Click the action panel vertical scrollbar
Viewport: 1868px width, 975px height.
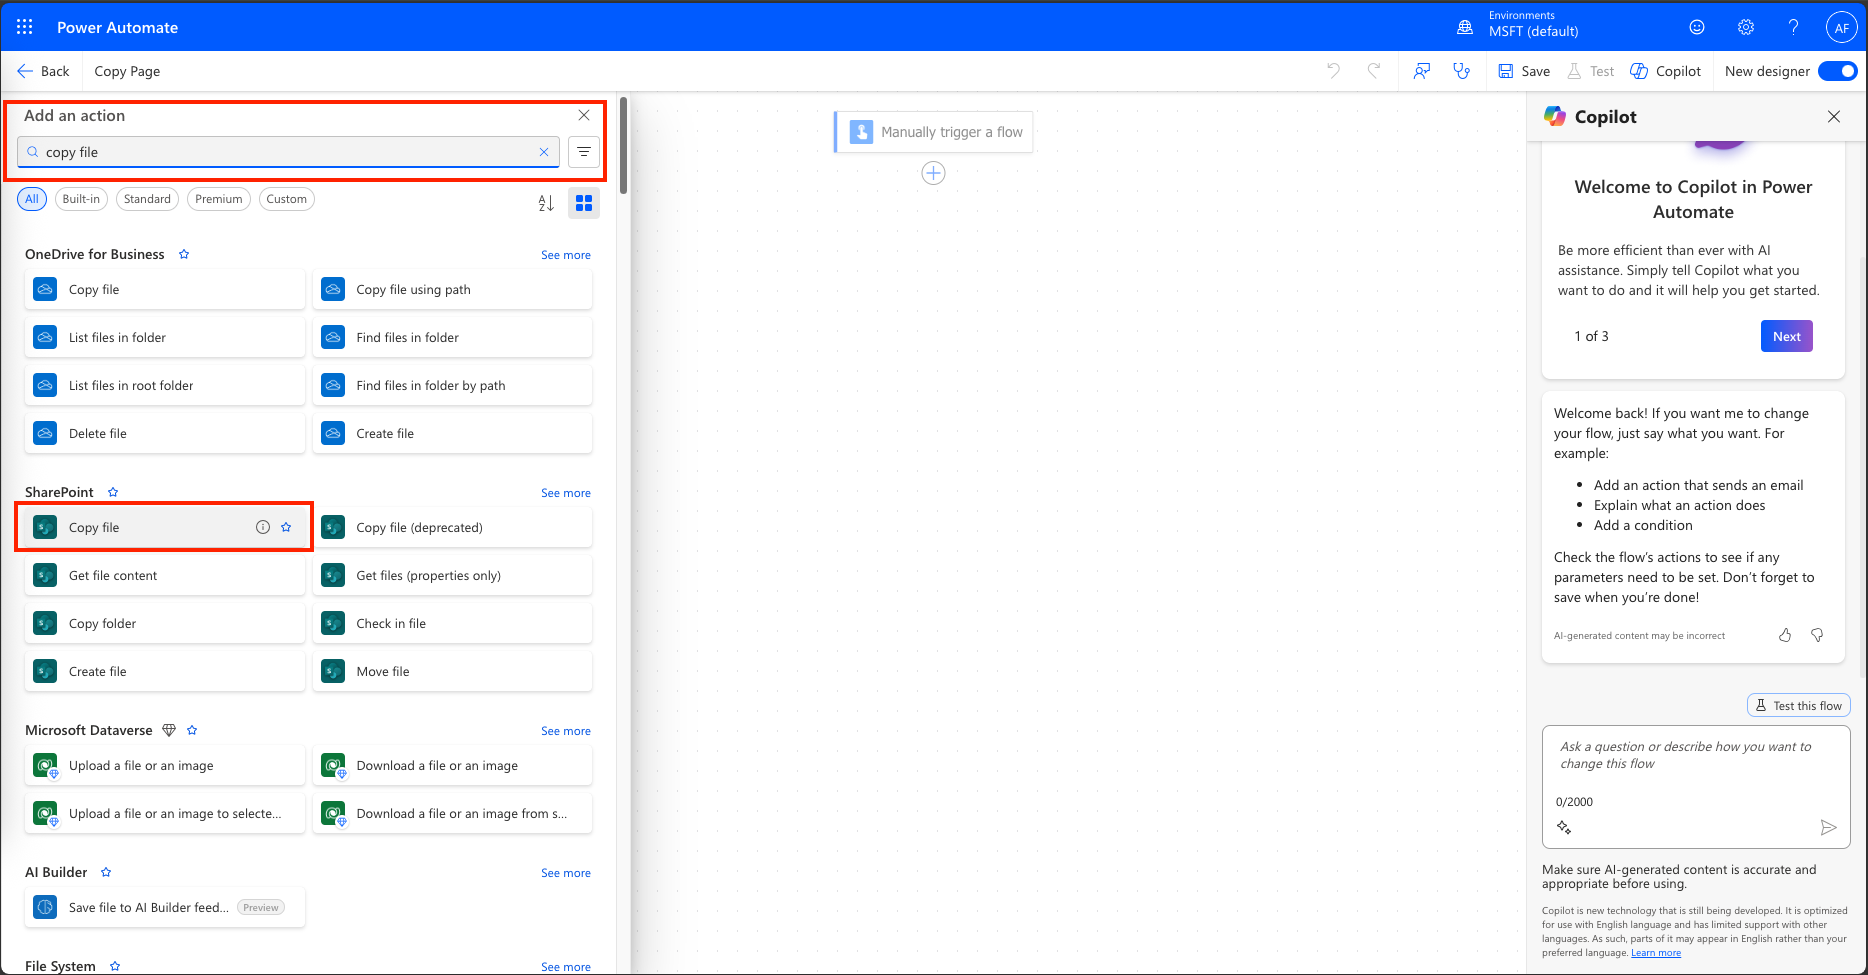pyautogui.click(x=623, y=145)
